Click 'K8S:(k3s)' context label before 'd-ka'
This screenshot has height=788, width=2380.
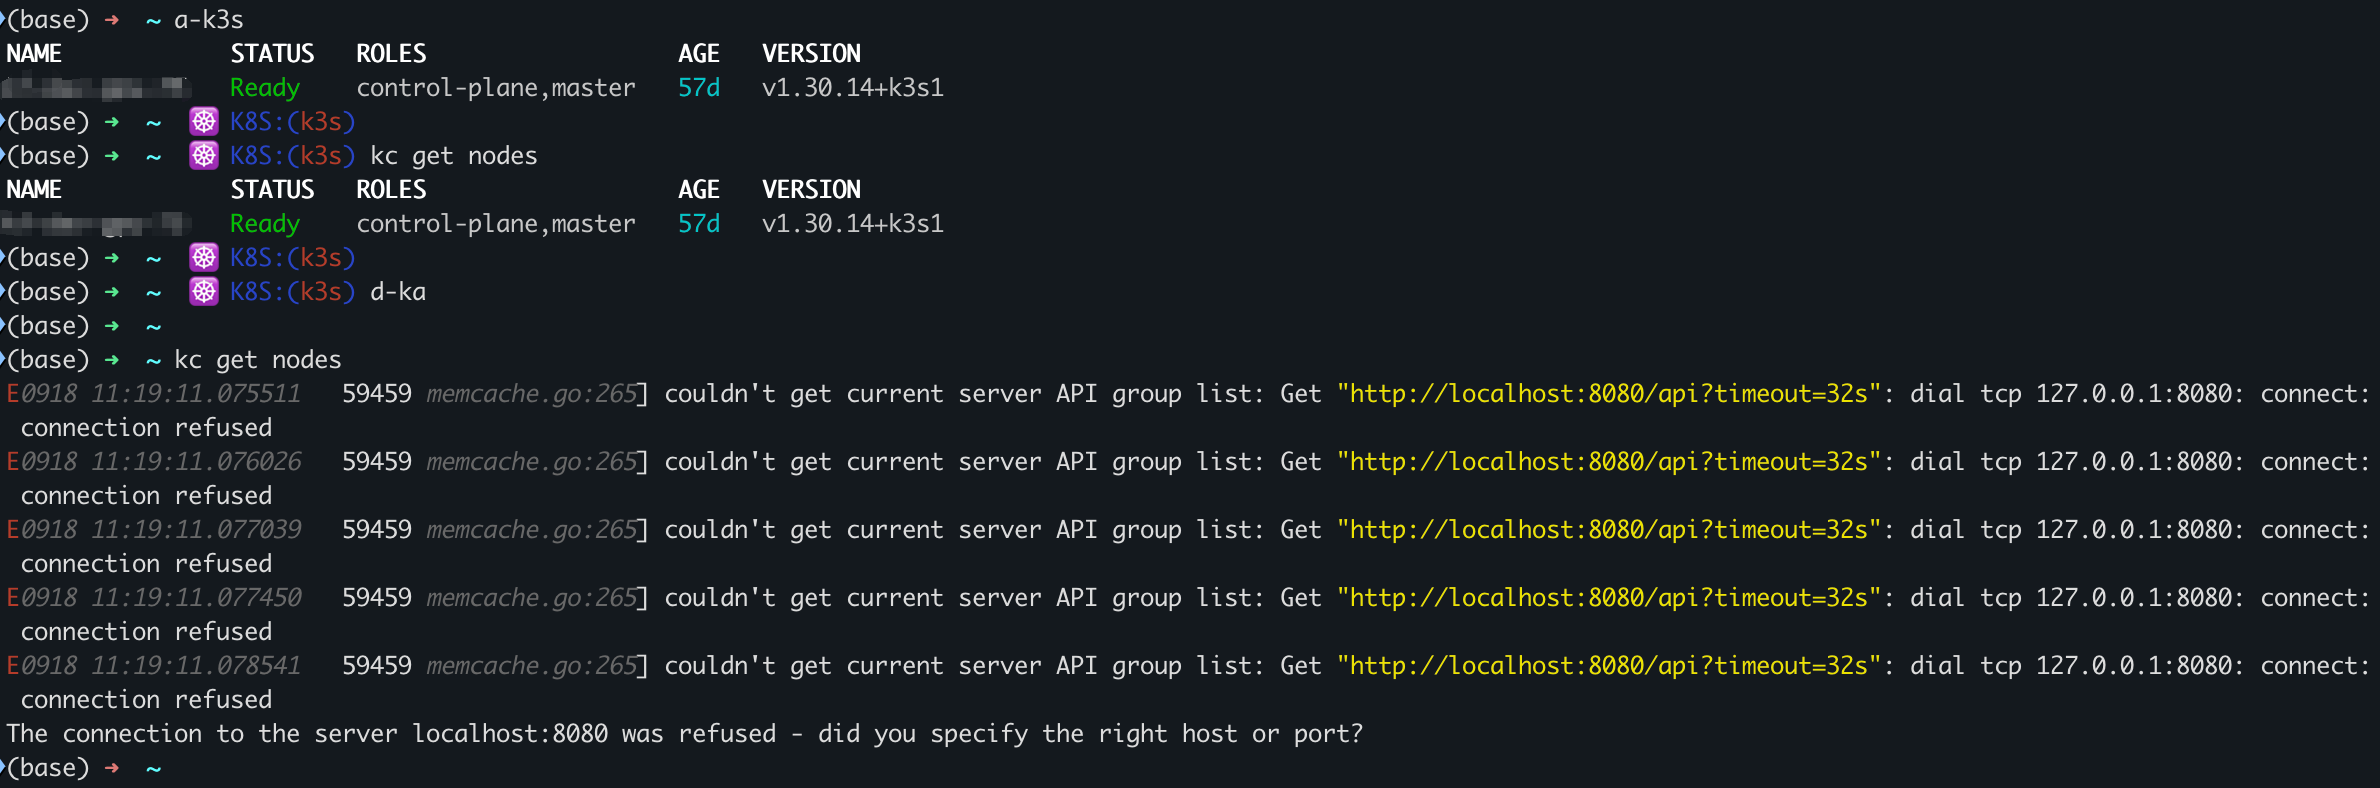pos(292,291)
